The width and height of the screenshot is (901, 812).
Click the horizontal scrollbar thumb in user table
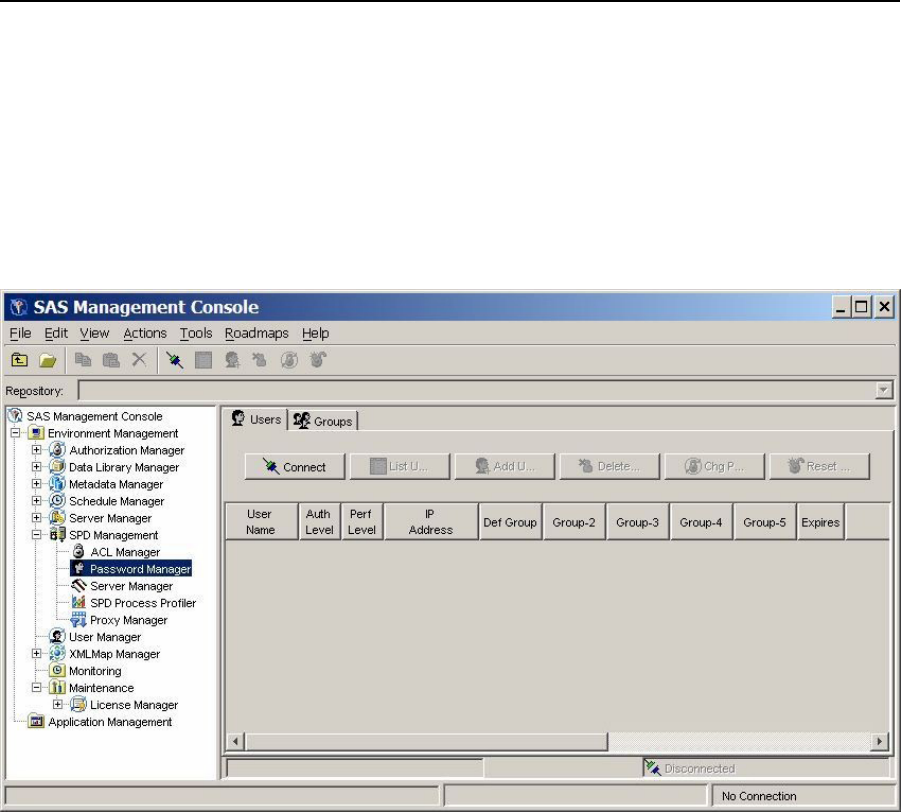click(x=426, y=741)
